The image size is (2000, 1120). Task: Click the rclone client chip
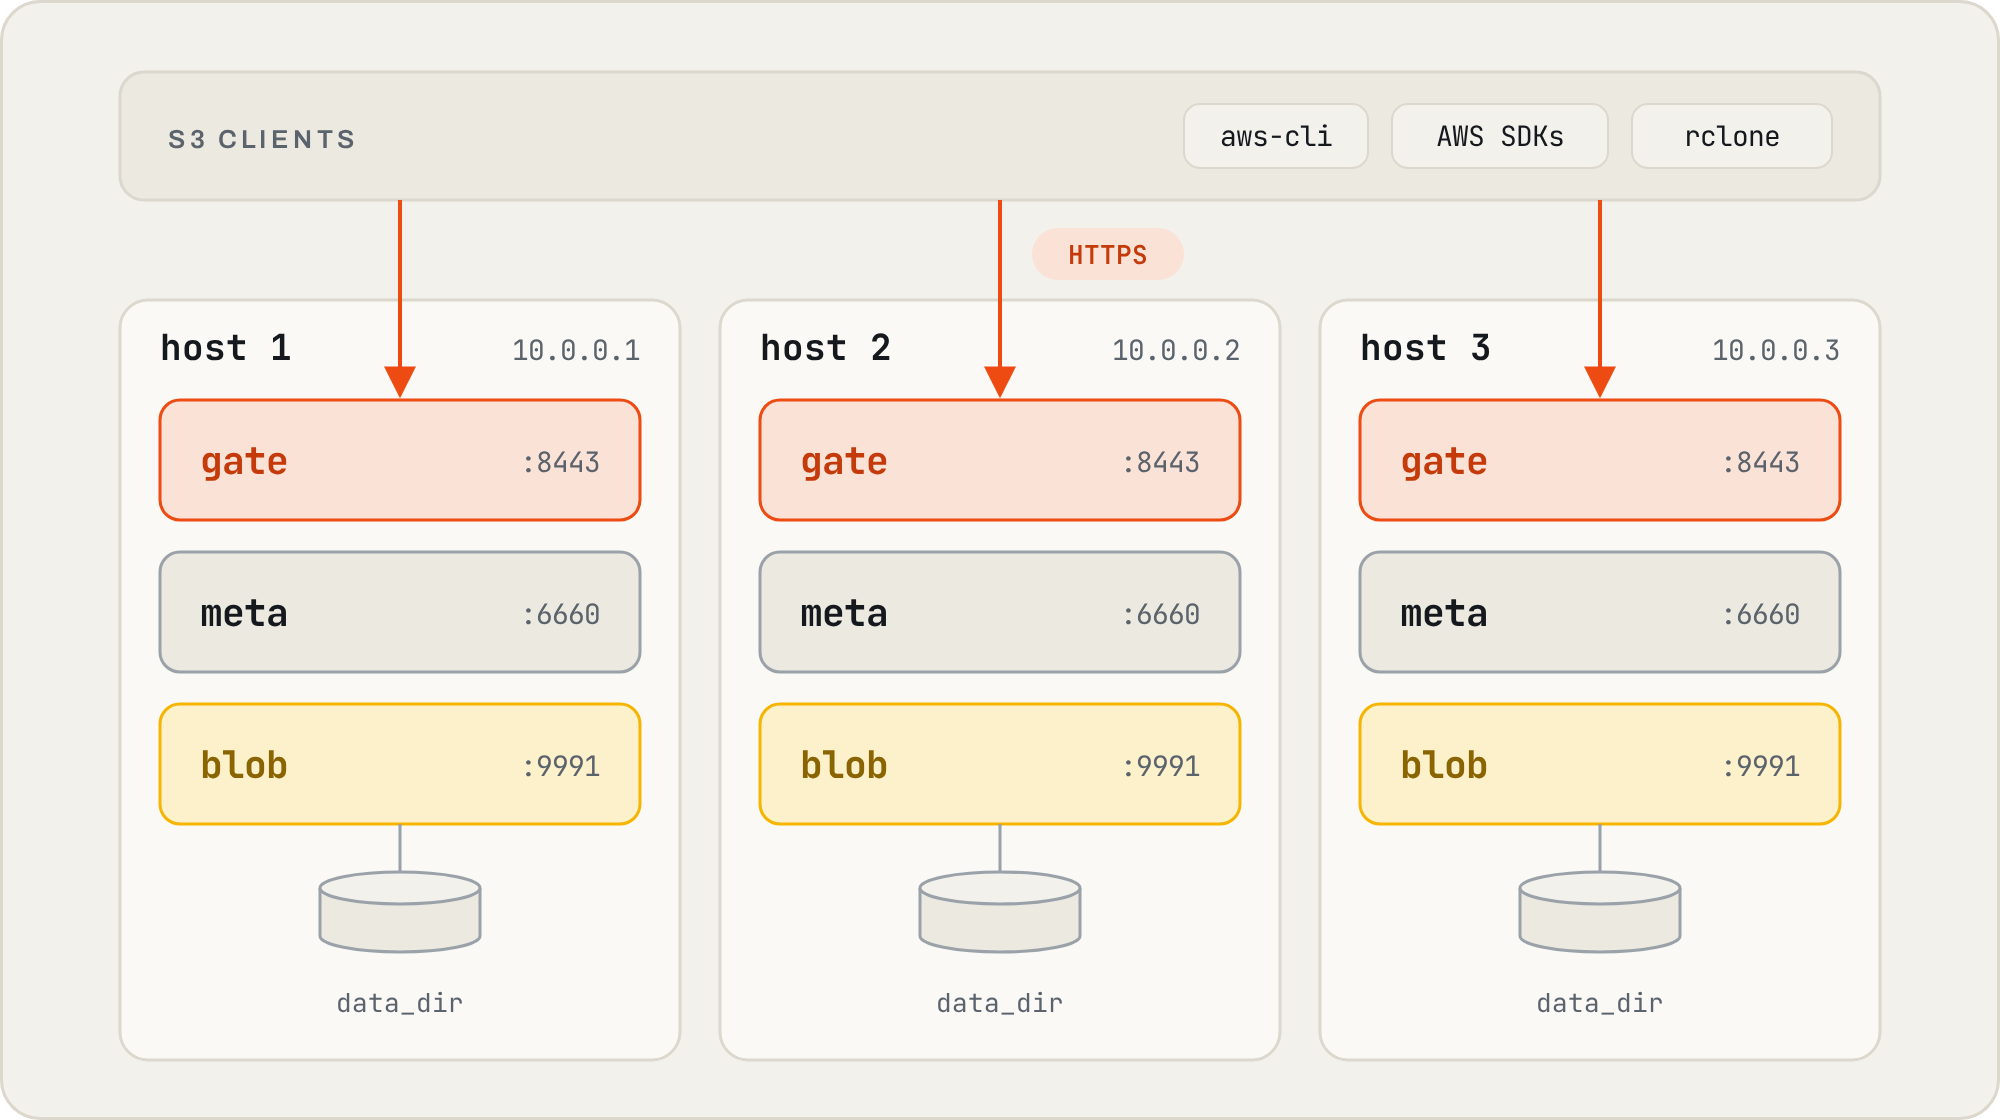pyautogui.click(x=1732, y=136)
